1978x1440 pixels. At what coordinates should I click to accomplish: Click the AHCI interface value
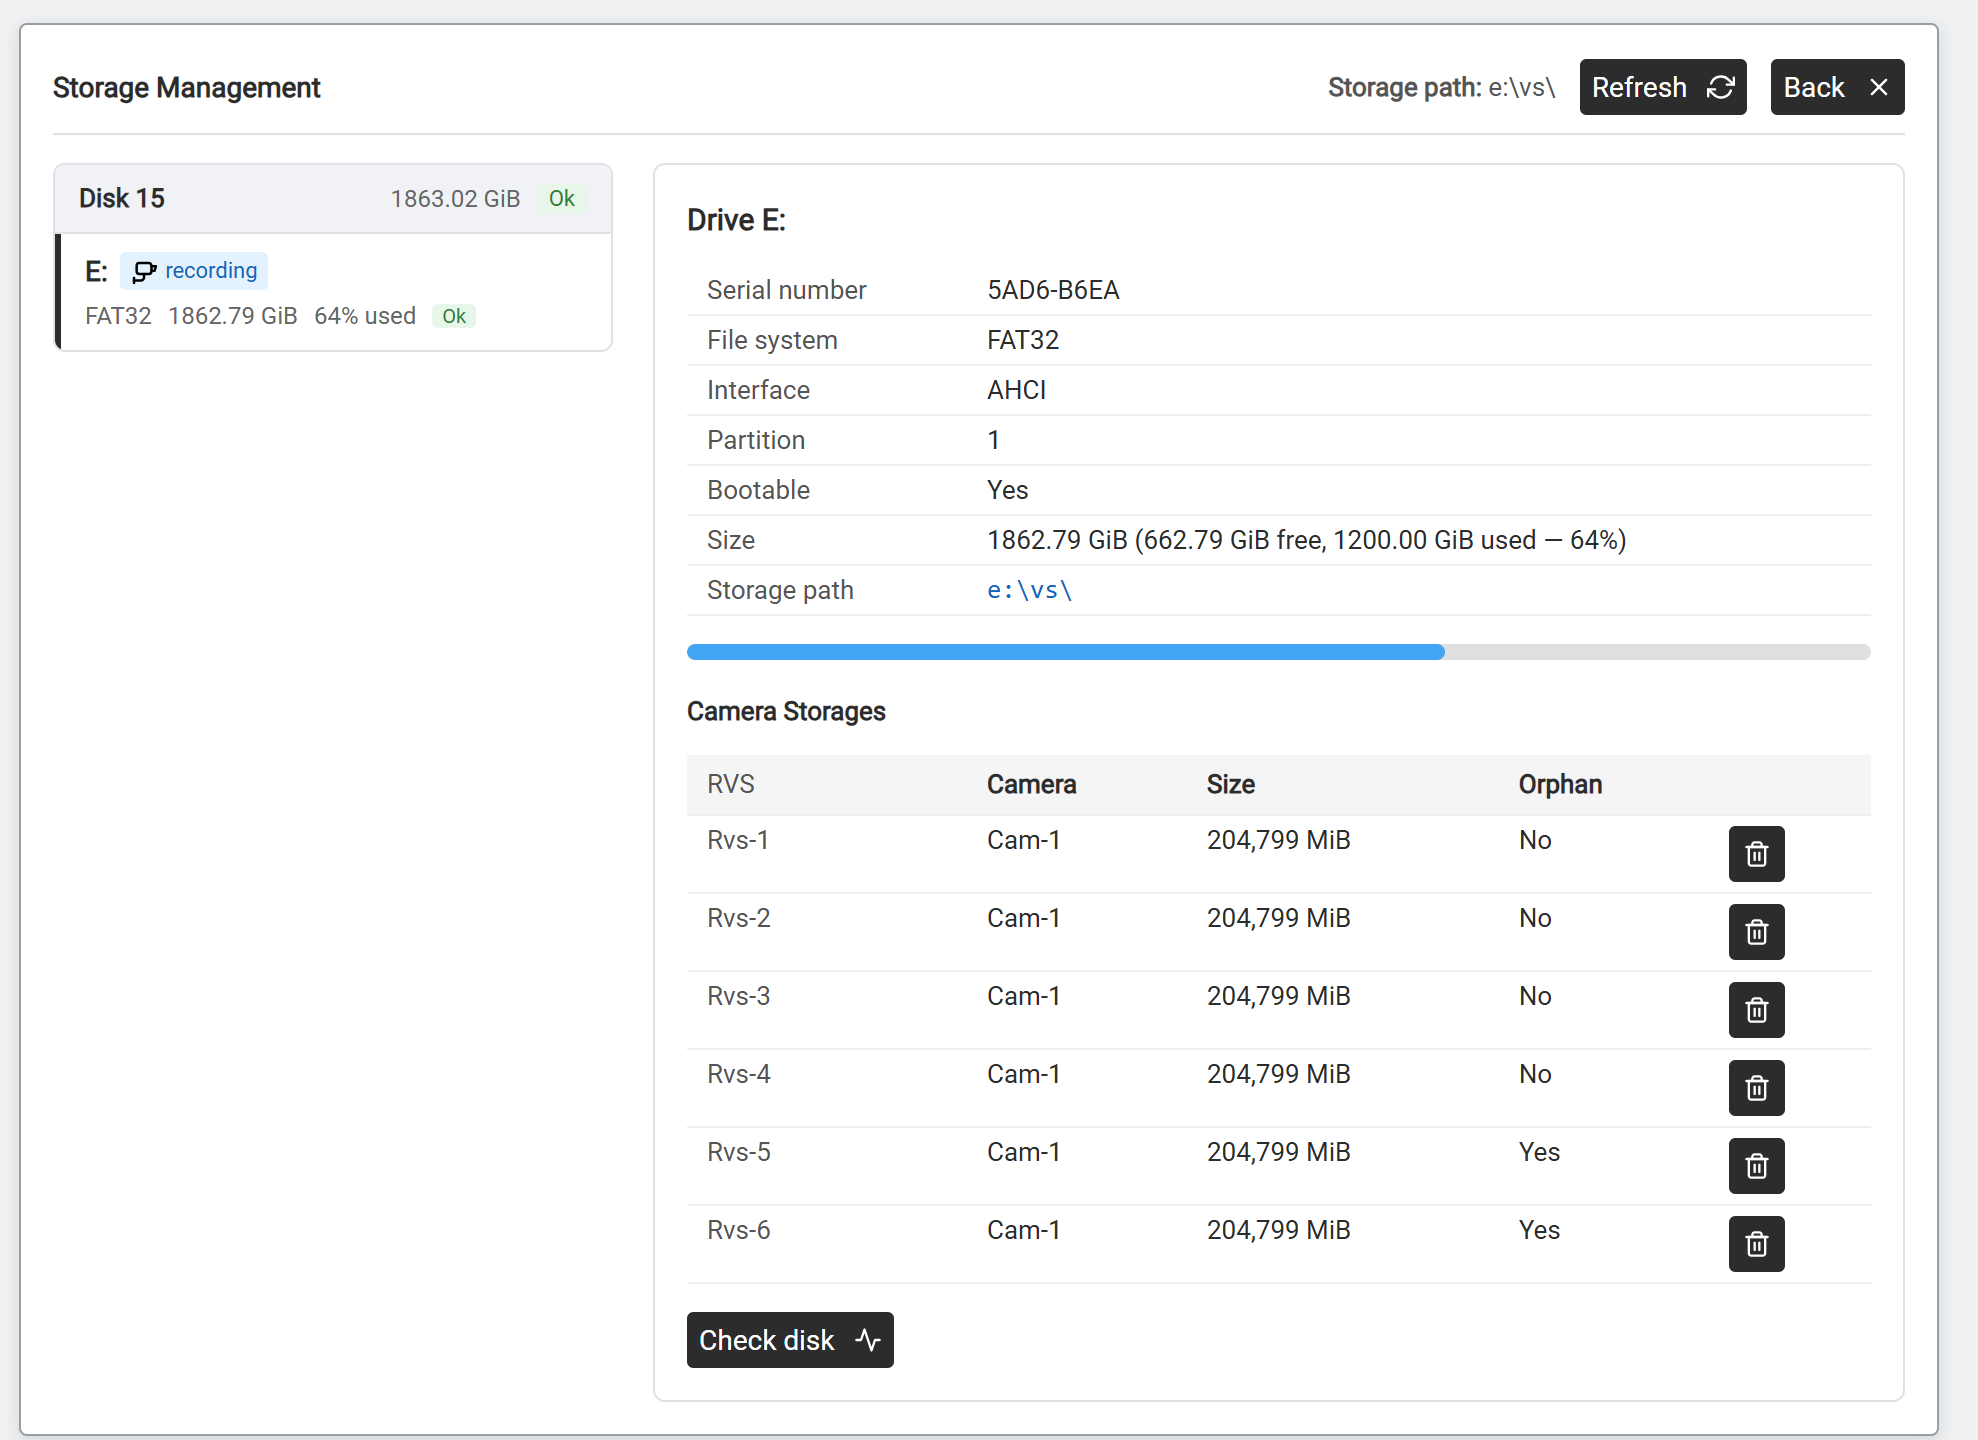[1016, 390]
